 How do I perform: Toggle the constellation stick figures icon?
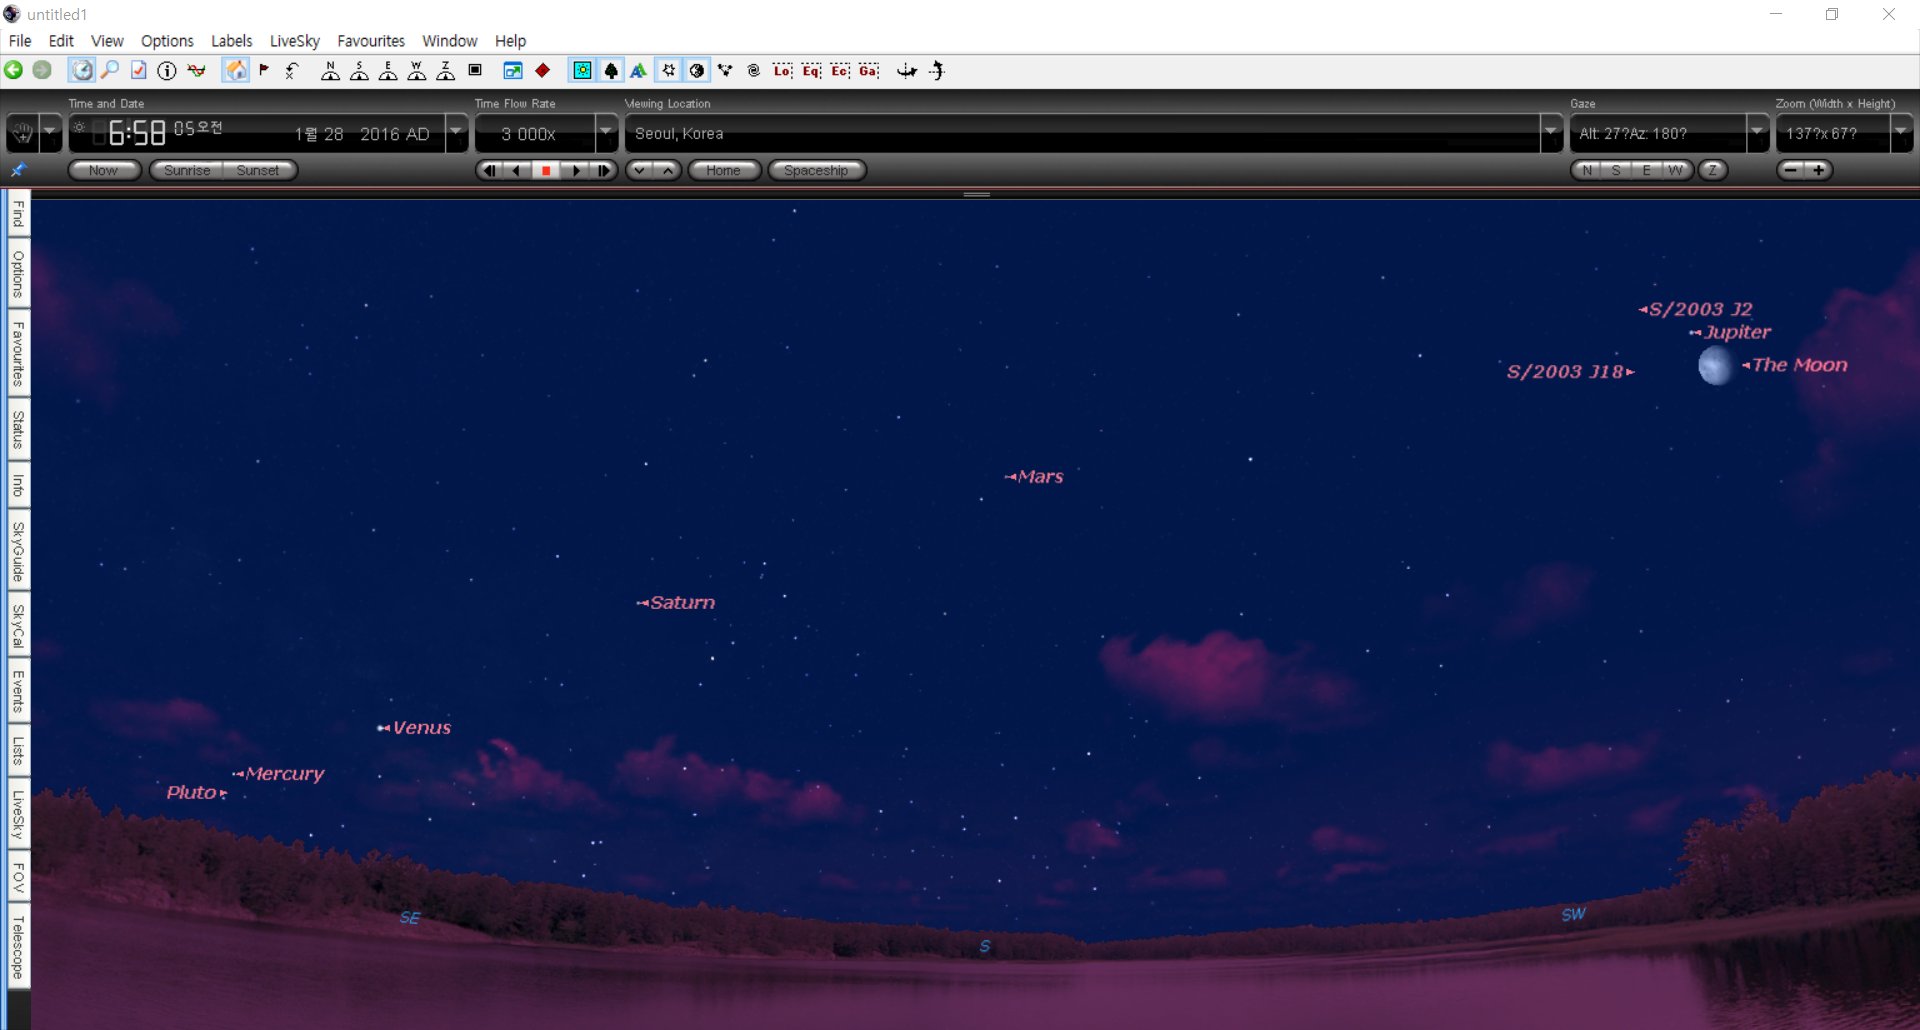pyautogui.click(x=725, y=70)
